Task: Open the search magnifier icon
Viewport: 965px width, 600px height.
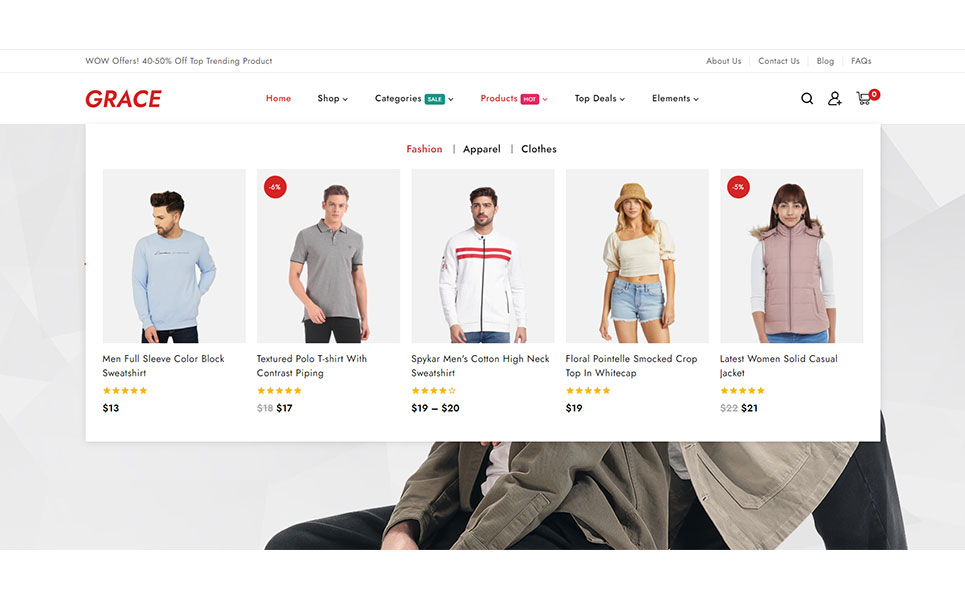Action: coord(807,99)
